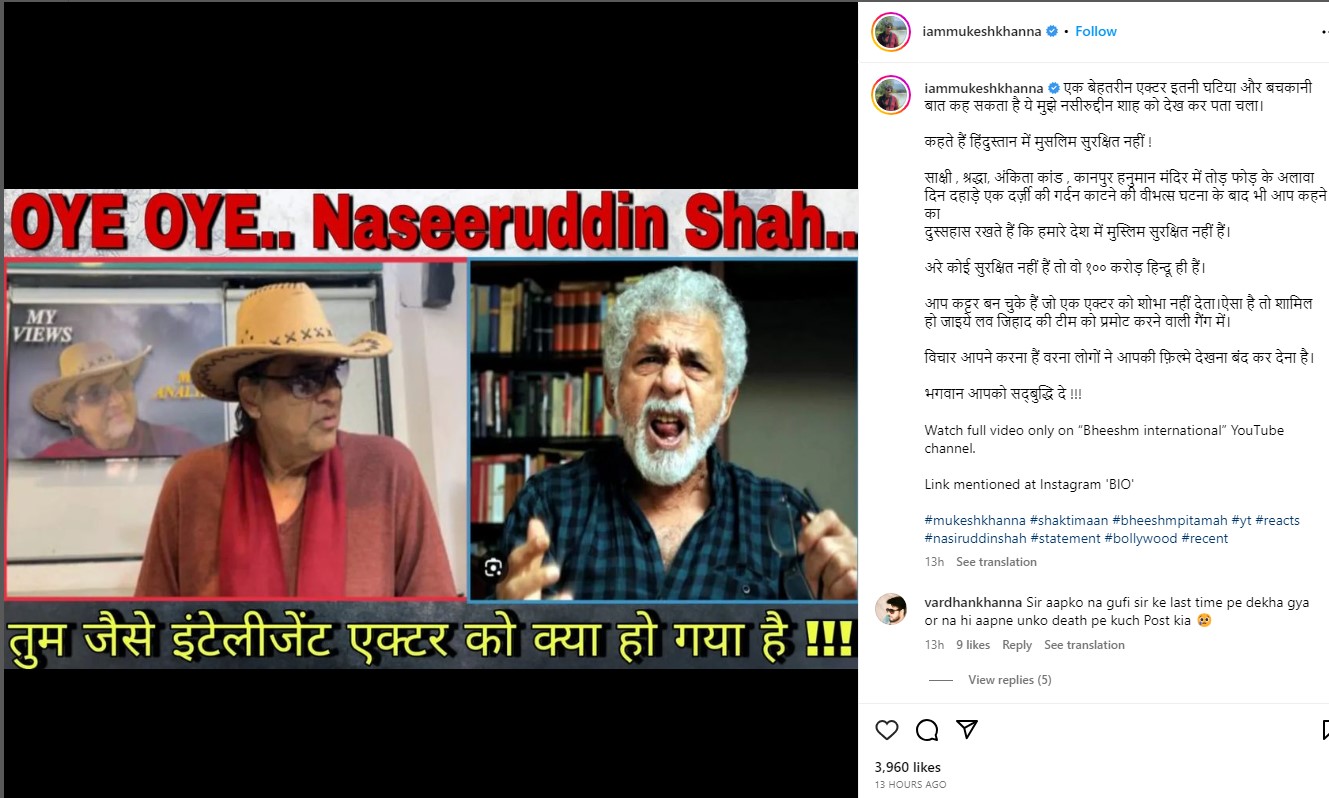Image resolution: width=1329 pixels, height=798 pixels.
Task: See translation of vardhankhanna comment
Action: [1084, 645]
